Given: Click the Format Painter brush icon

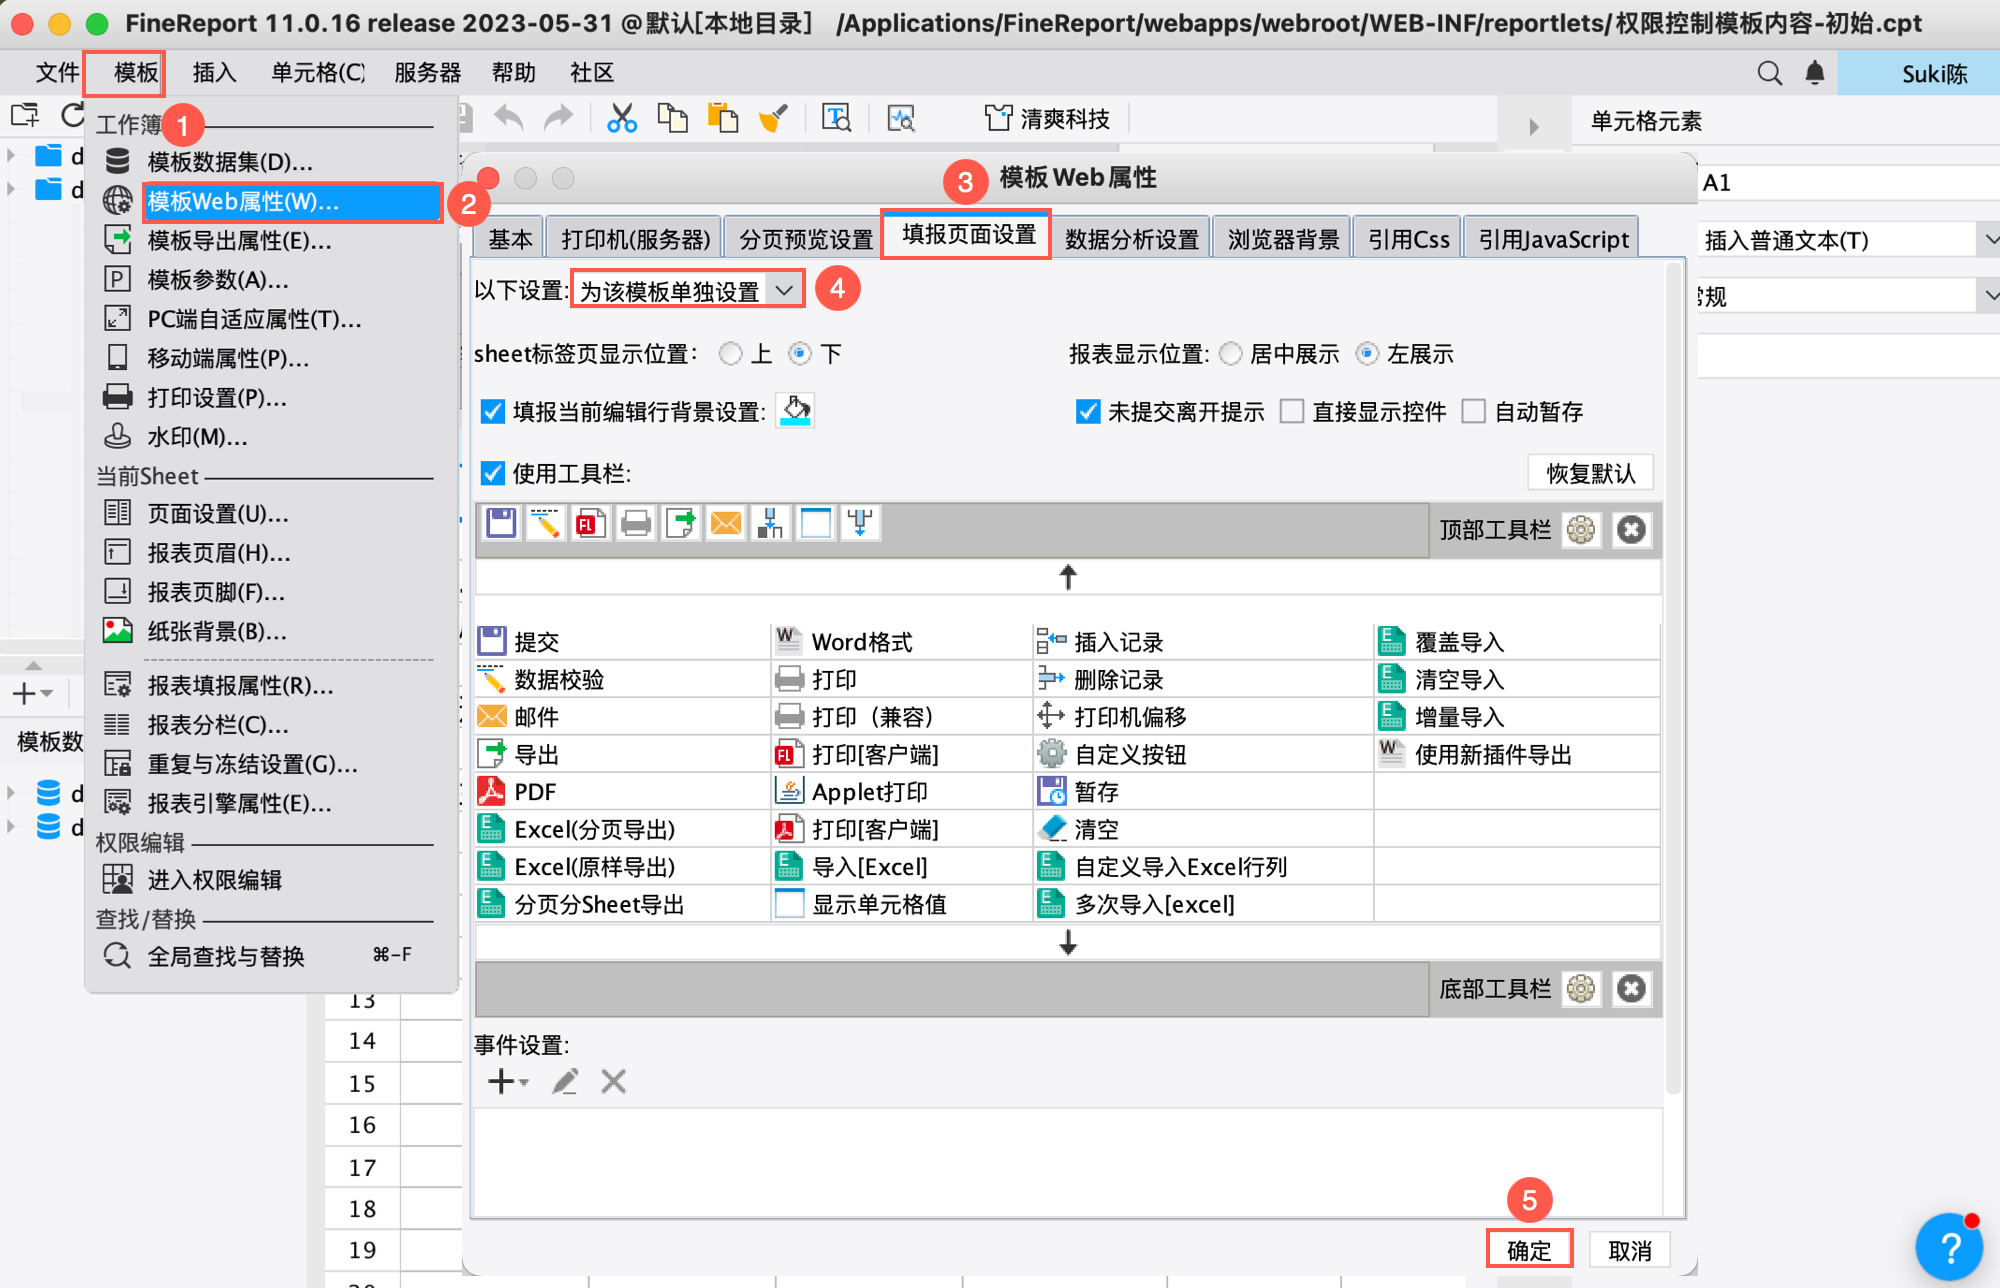Looking at the screenshot, I should [773, 118].
